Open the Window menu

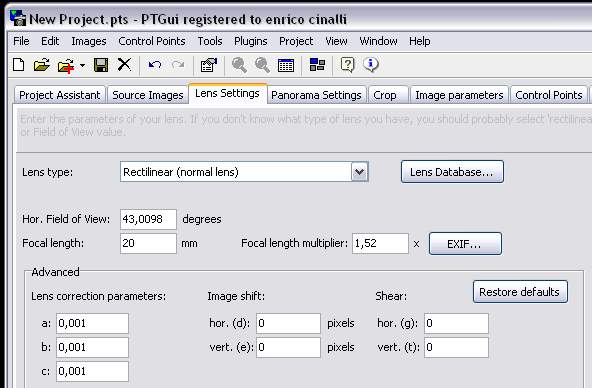point(378,41)
